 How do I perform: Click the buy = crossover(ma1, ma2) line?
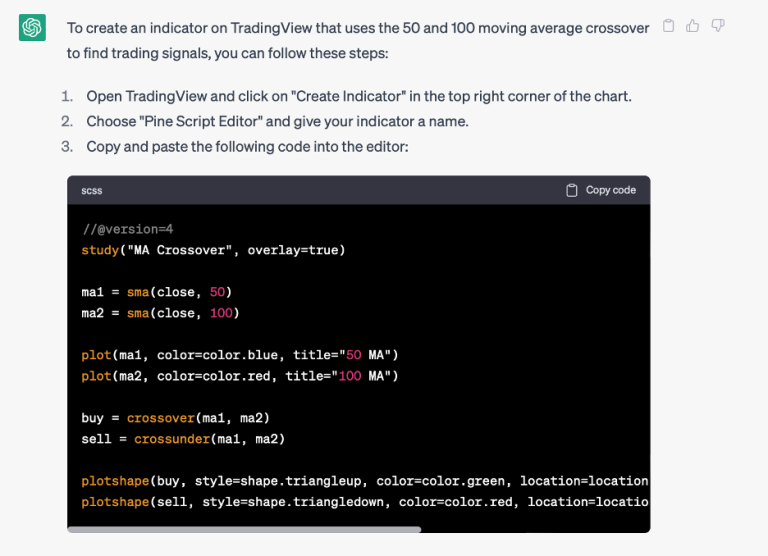coord(175,418)
